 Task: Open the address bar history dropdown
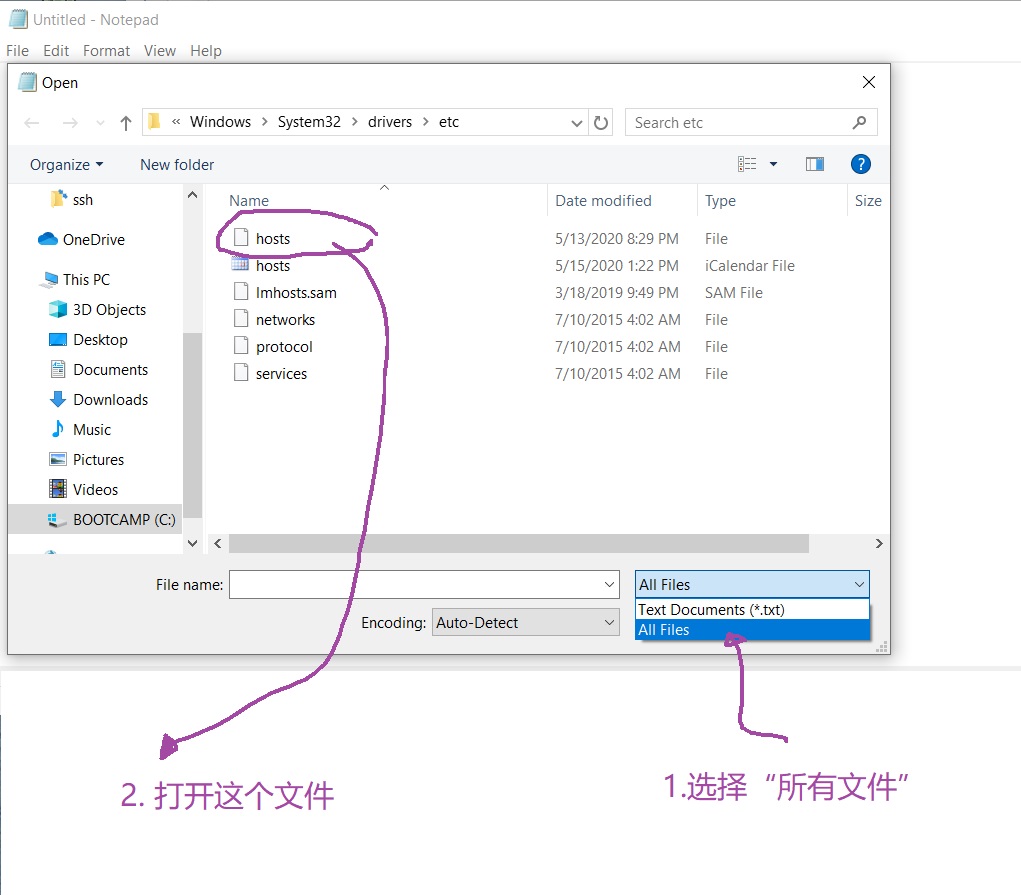click(x=577, y=123)
